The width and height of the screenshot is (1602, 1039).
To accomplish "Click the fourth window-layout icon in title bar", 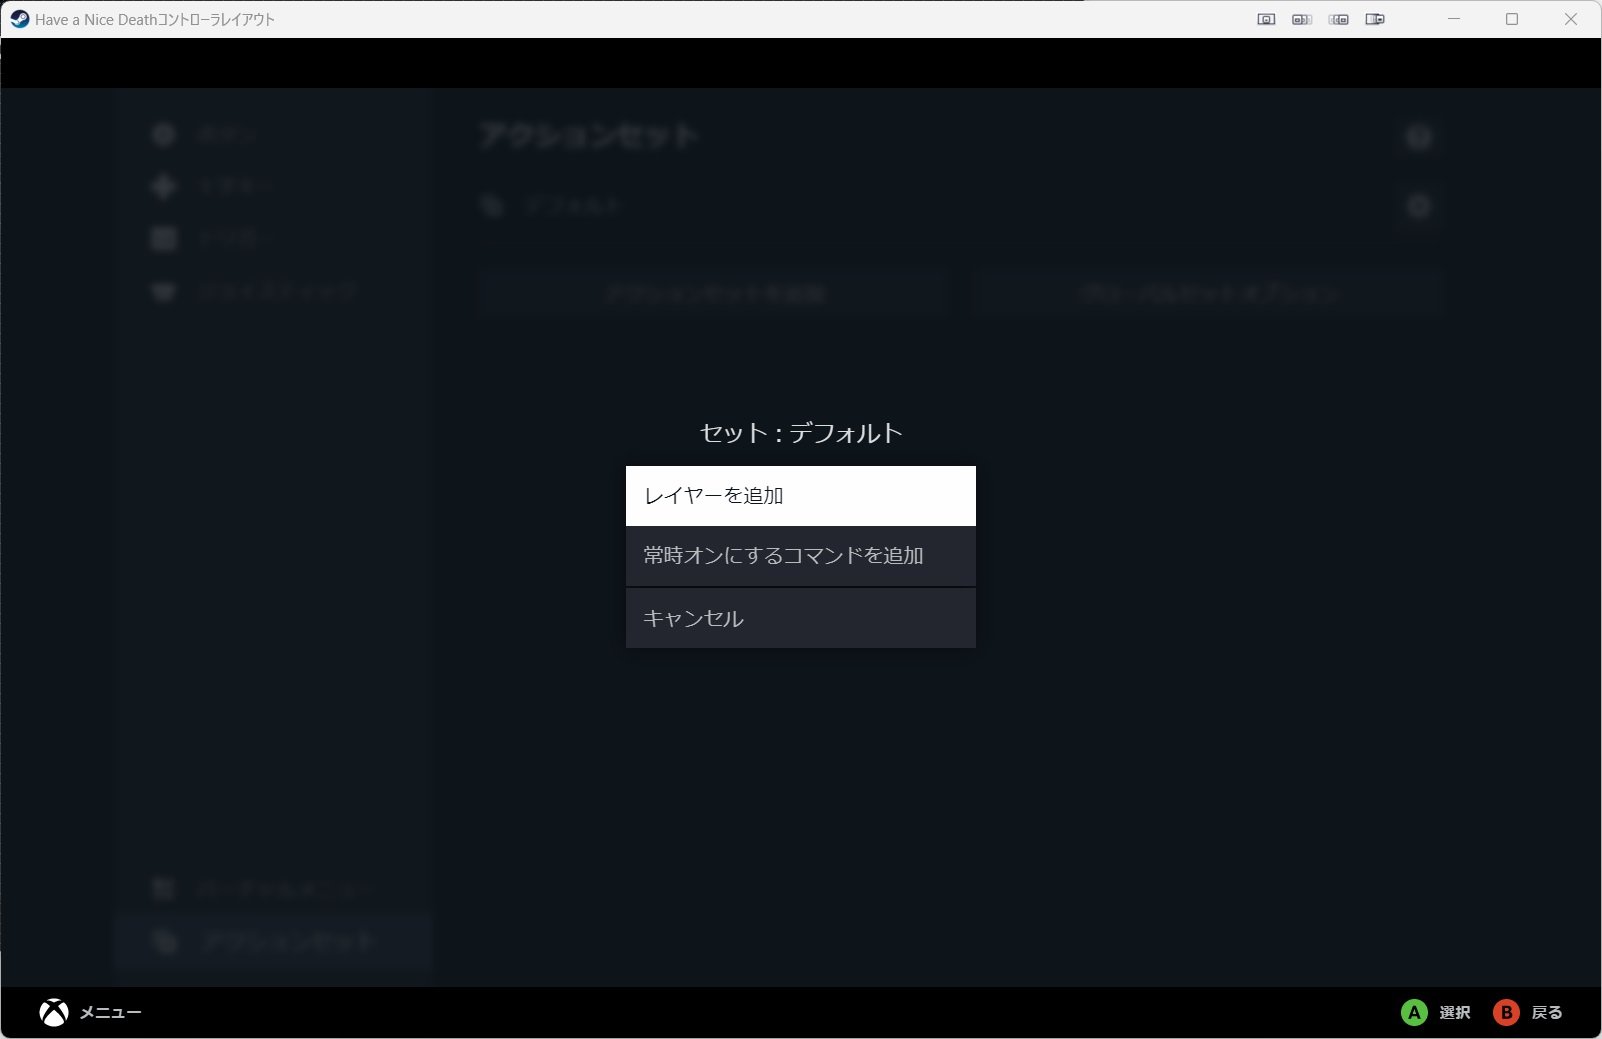I will pyautogui.click(x=1375, y=19).
